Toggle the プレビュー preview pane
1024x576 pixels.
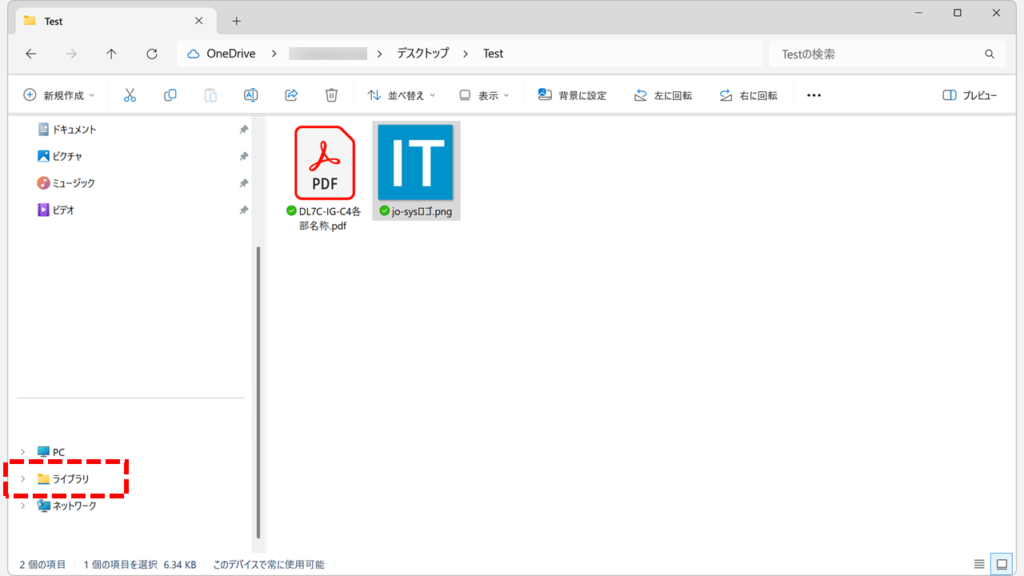tap(970, 95)
